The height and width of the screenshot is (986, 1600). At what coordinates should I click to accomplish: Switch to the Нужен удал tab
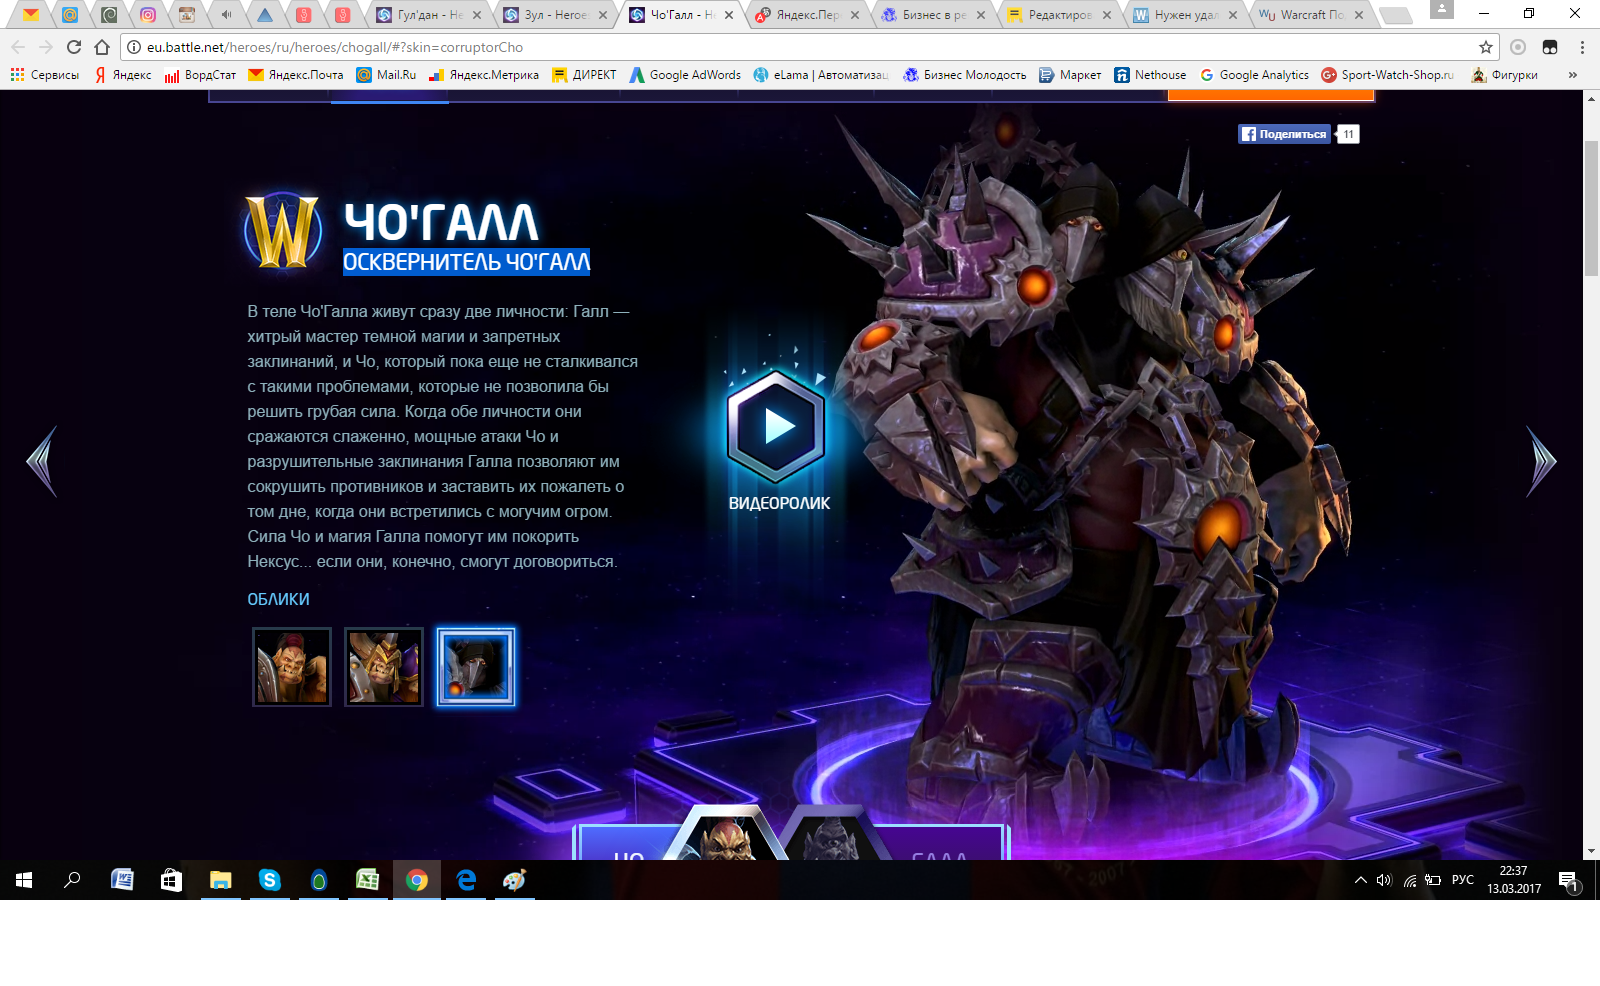(x=1186, y=15)
